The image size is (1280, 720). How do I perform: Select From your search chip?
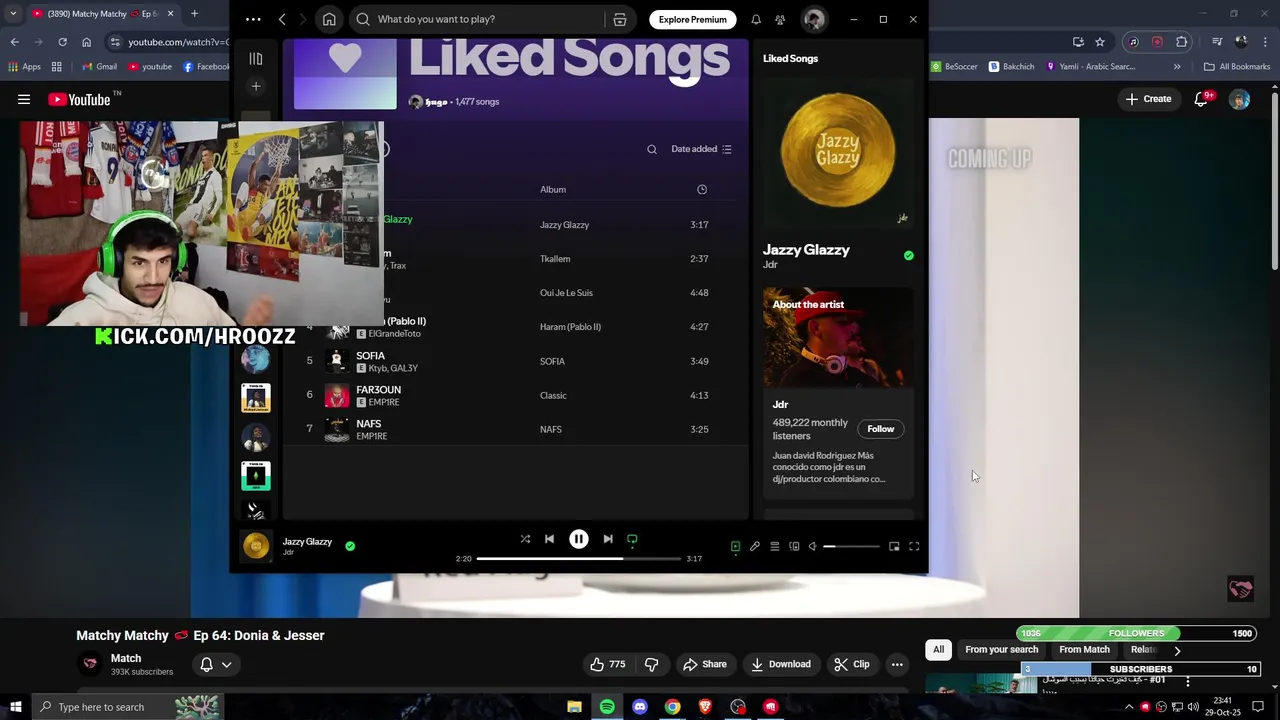tap(1001, 650)
